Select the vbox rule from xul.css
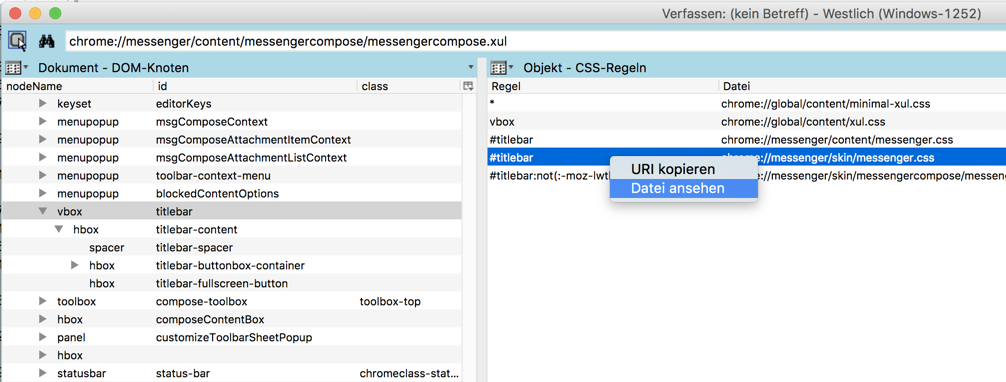The image size is (1006, 382). tap(747, 121)
